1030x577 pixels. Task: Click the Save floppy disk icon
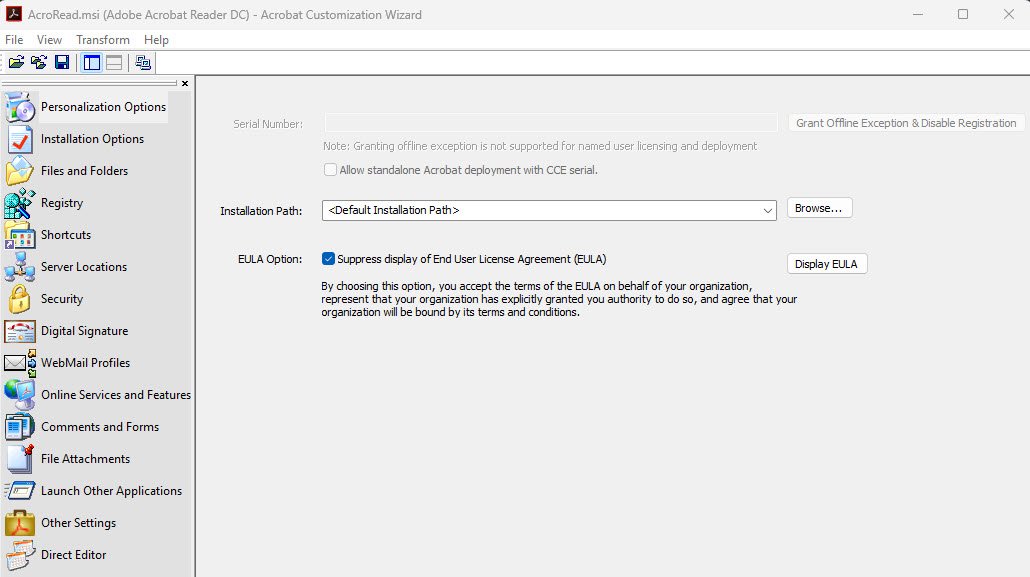click(62, 62)
